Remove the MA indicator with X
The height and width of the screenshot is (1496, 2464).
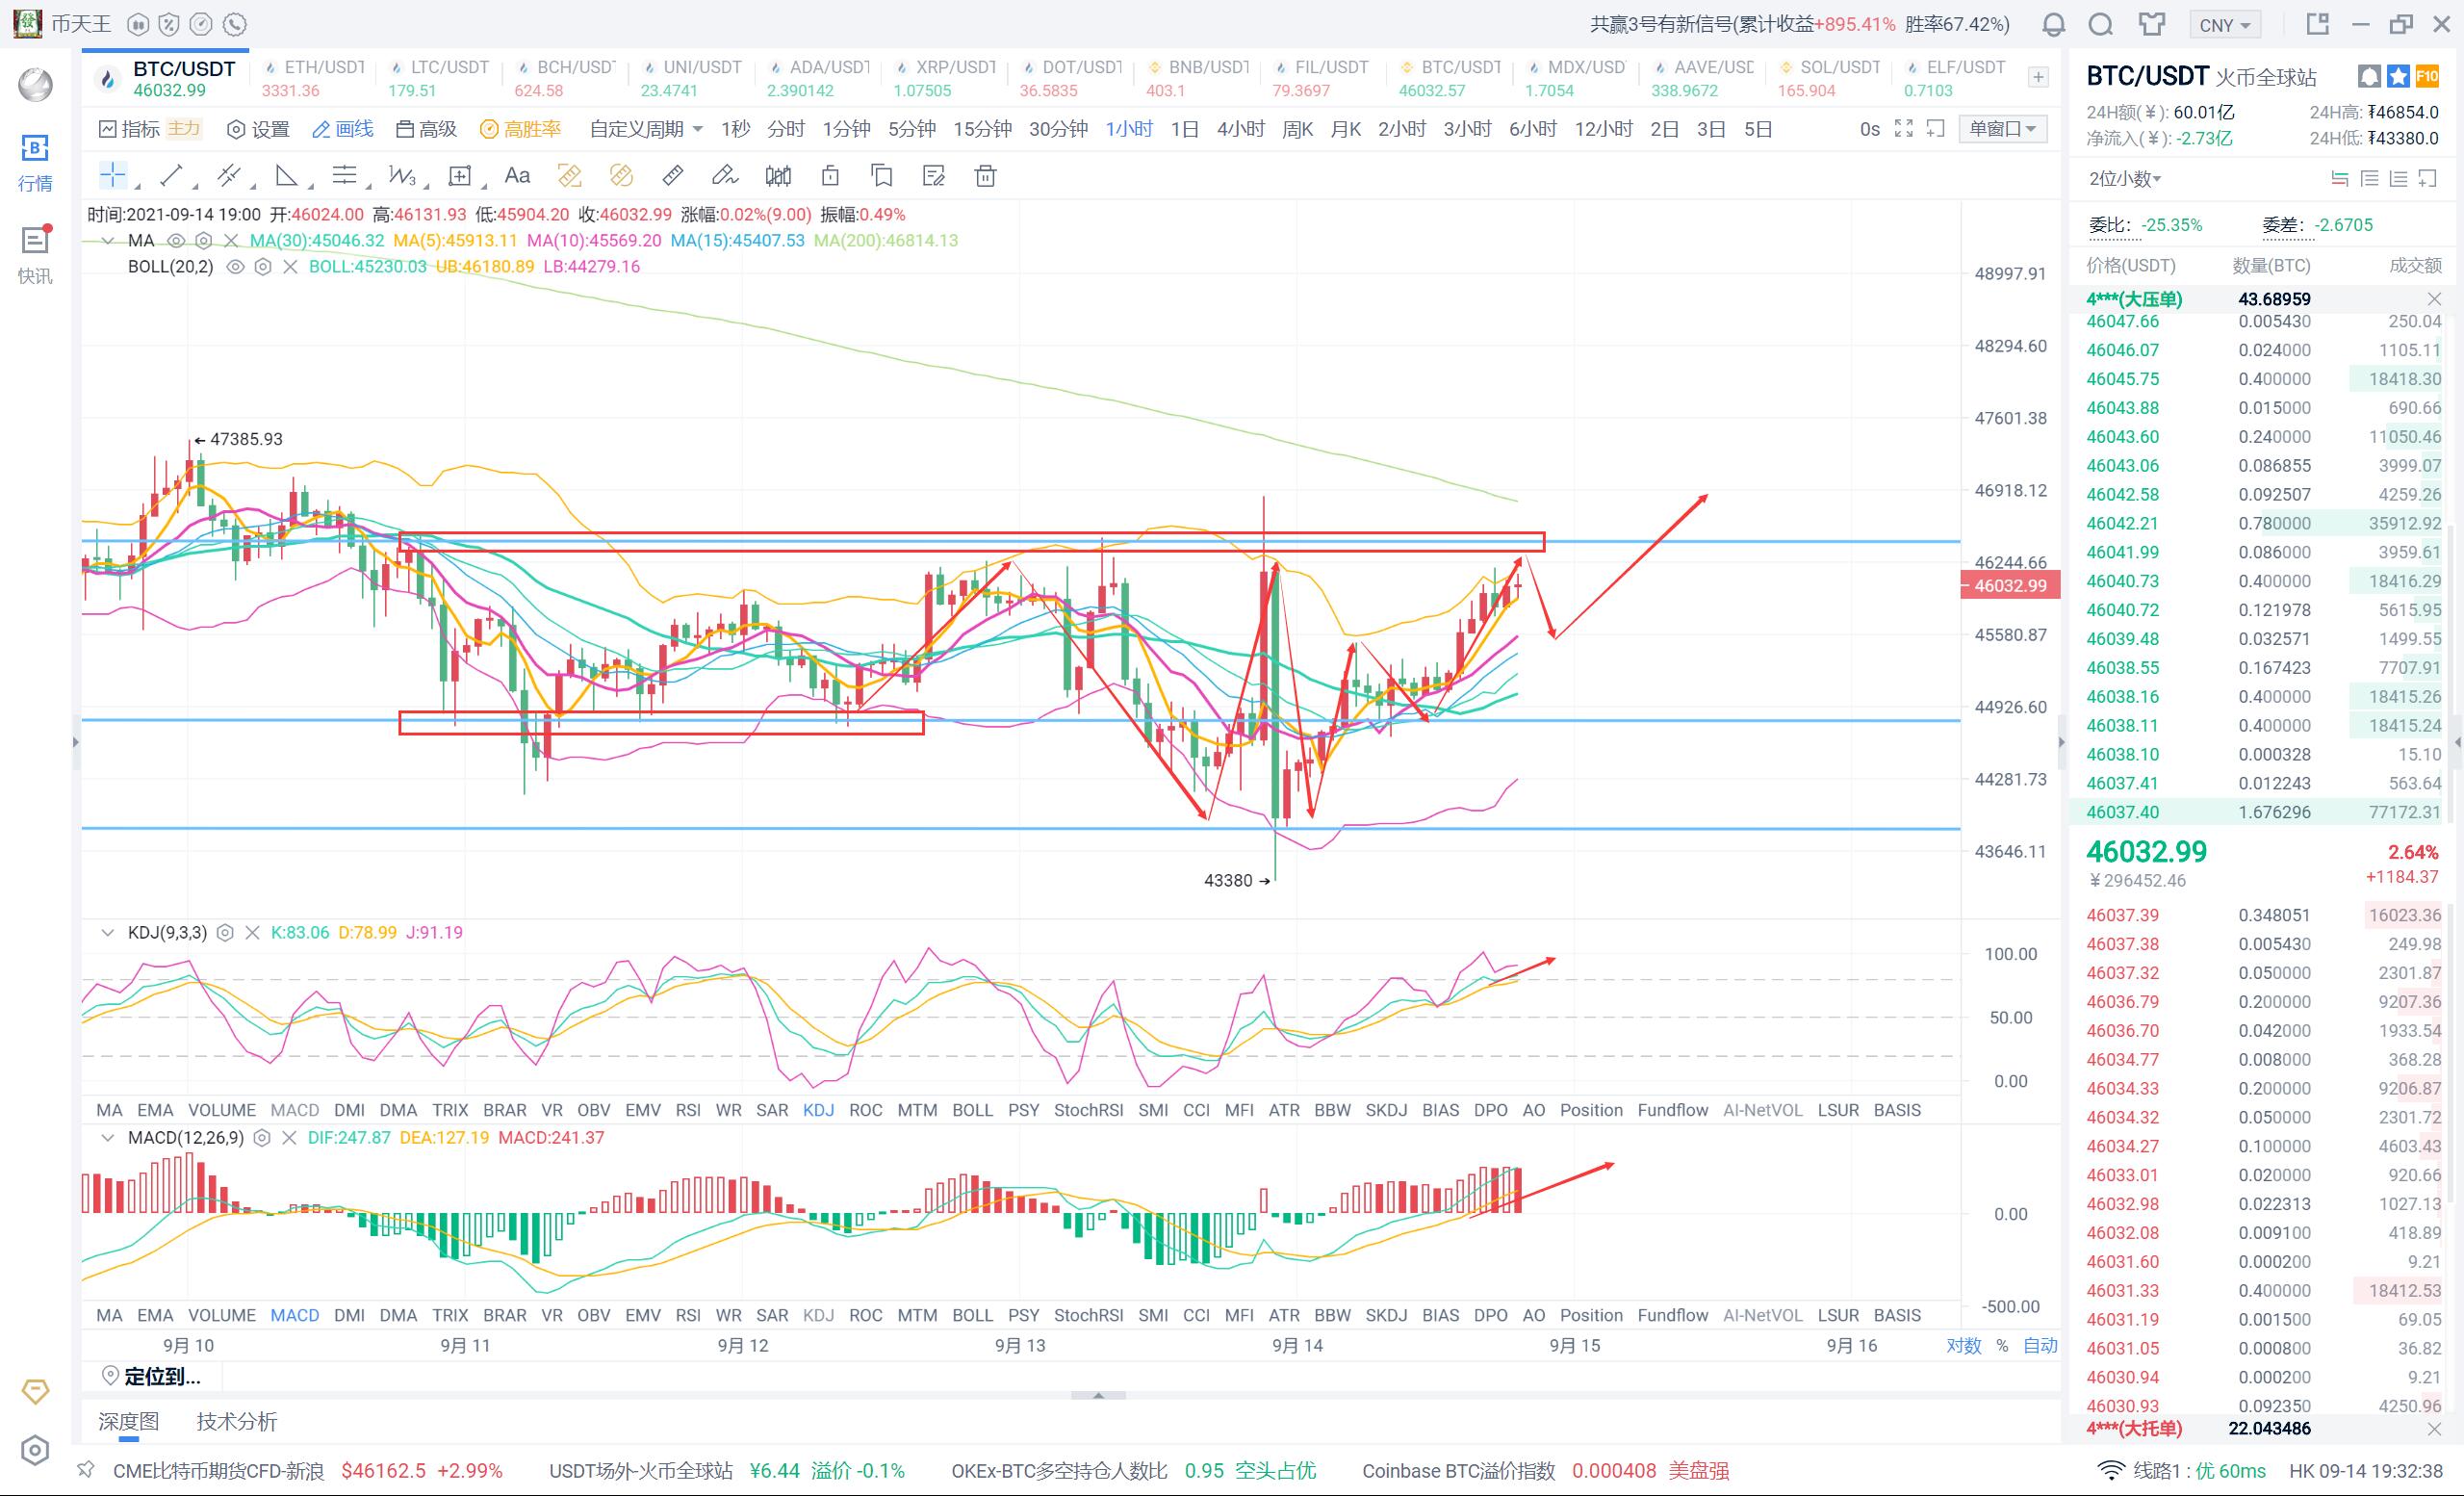coord(232,240)
